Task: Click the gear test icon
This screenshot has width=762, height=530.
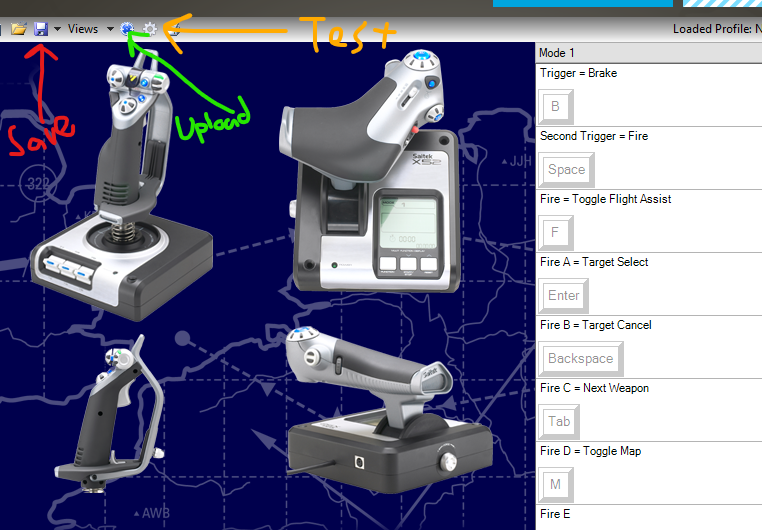Action: (x=150, y=29)
